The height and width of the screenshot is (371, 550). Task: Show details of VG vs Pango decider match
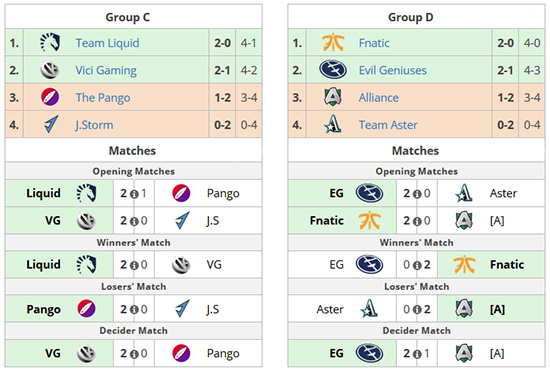point(134,354)
